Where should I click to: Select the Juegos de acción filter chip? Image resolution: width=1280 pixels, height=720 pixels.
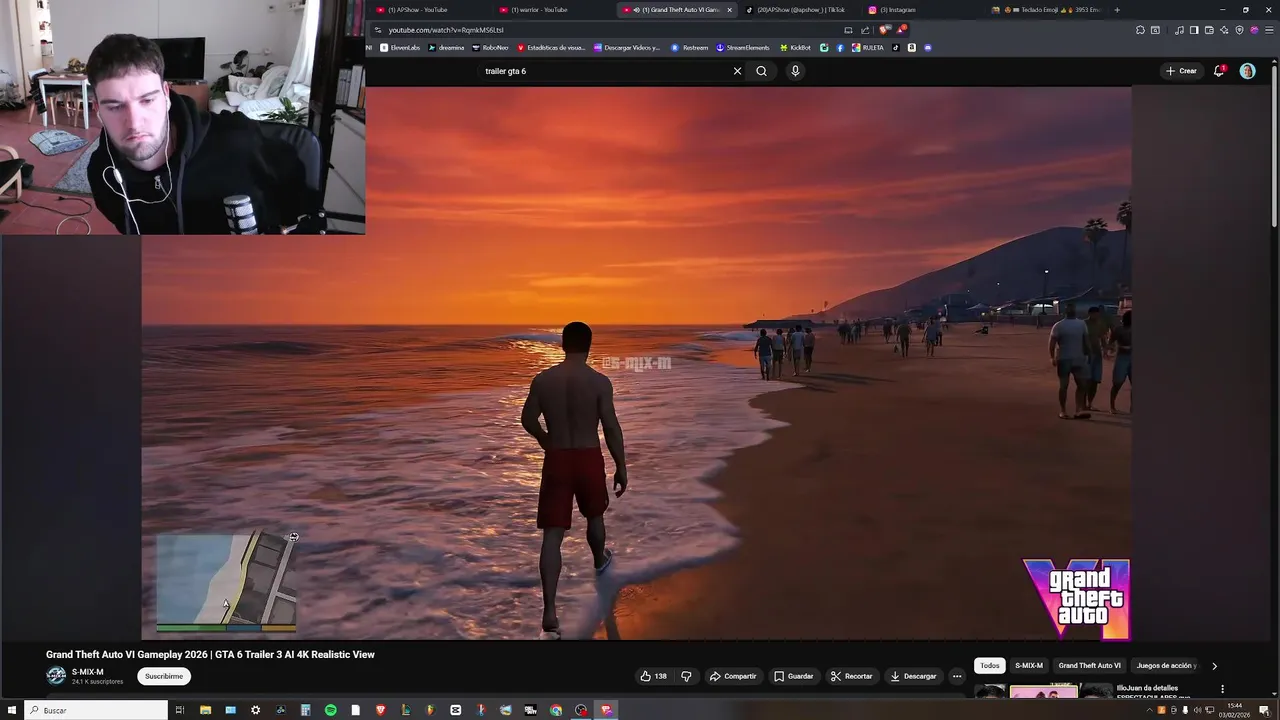point(1166,665)
